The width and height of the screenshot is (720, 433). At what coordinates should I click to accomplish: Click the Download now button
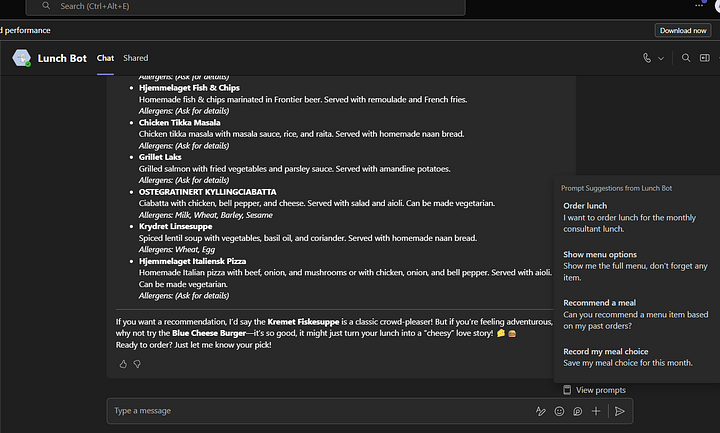coord(683,30)
